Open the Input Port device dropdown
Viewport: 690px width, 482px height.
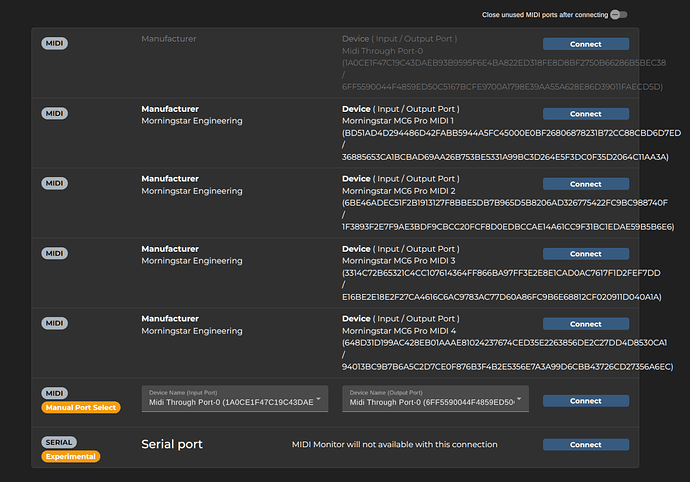(235, 399)
